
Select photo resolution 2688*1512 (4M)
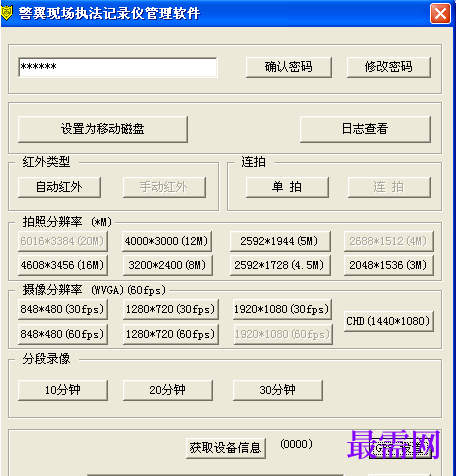[389, 241]
